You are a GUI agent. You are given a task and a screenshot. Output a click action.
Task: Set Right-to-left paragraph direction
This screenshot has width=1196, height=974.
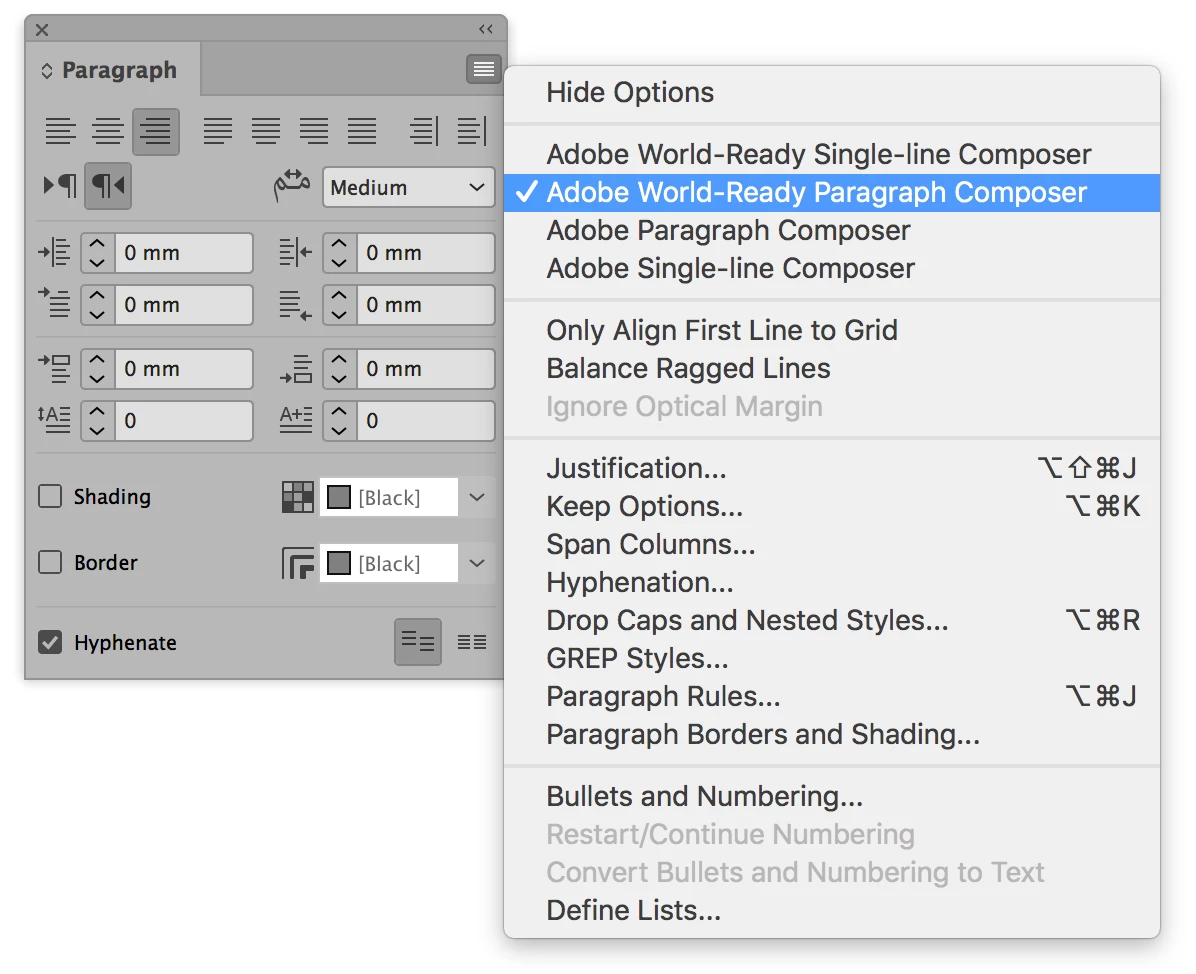pos(108,185)
